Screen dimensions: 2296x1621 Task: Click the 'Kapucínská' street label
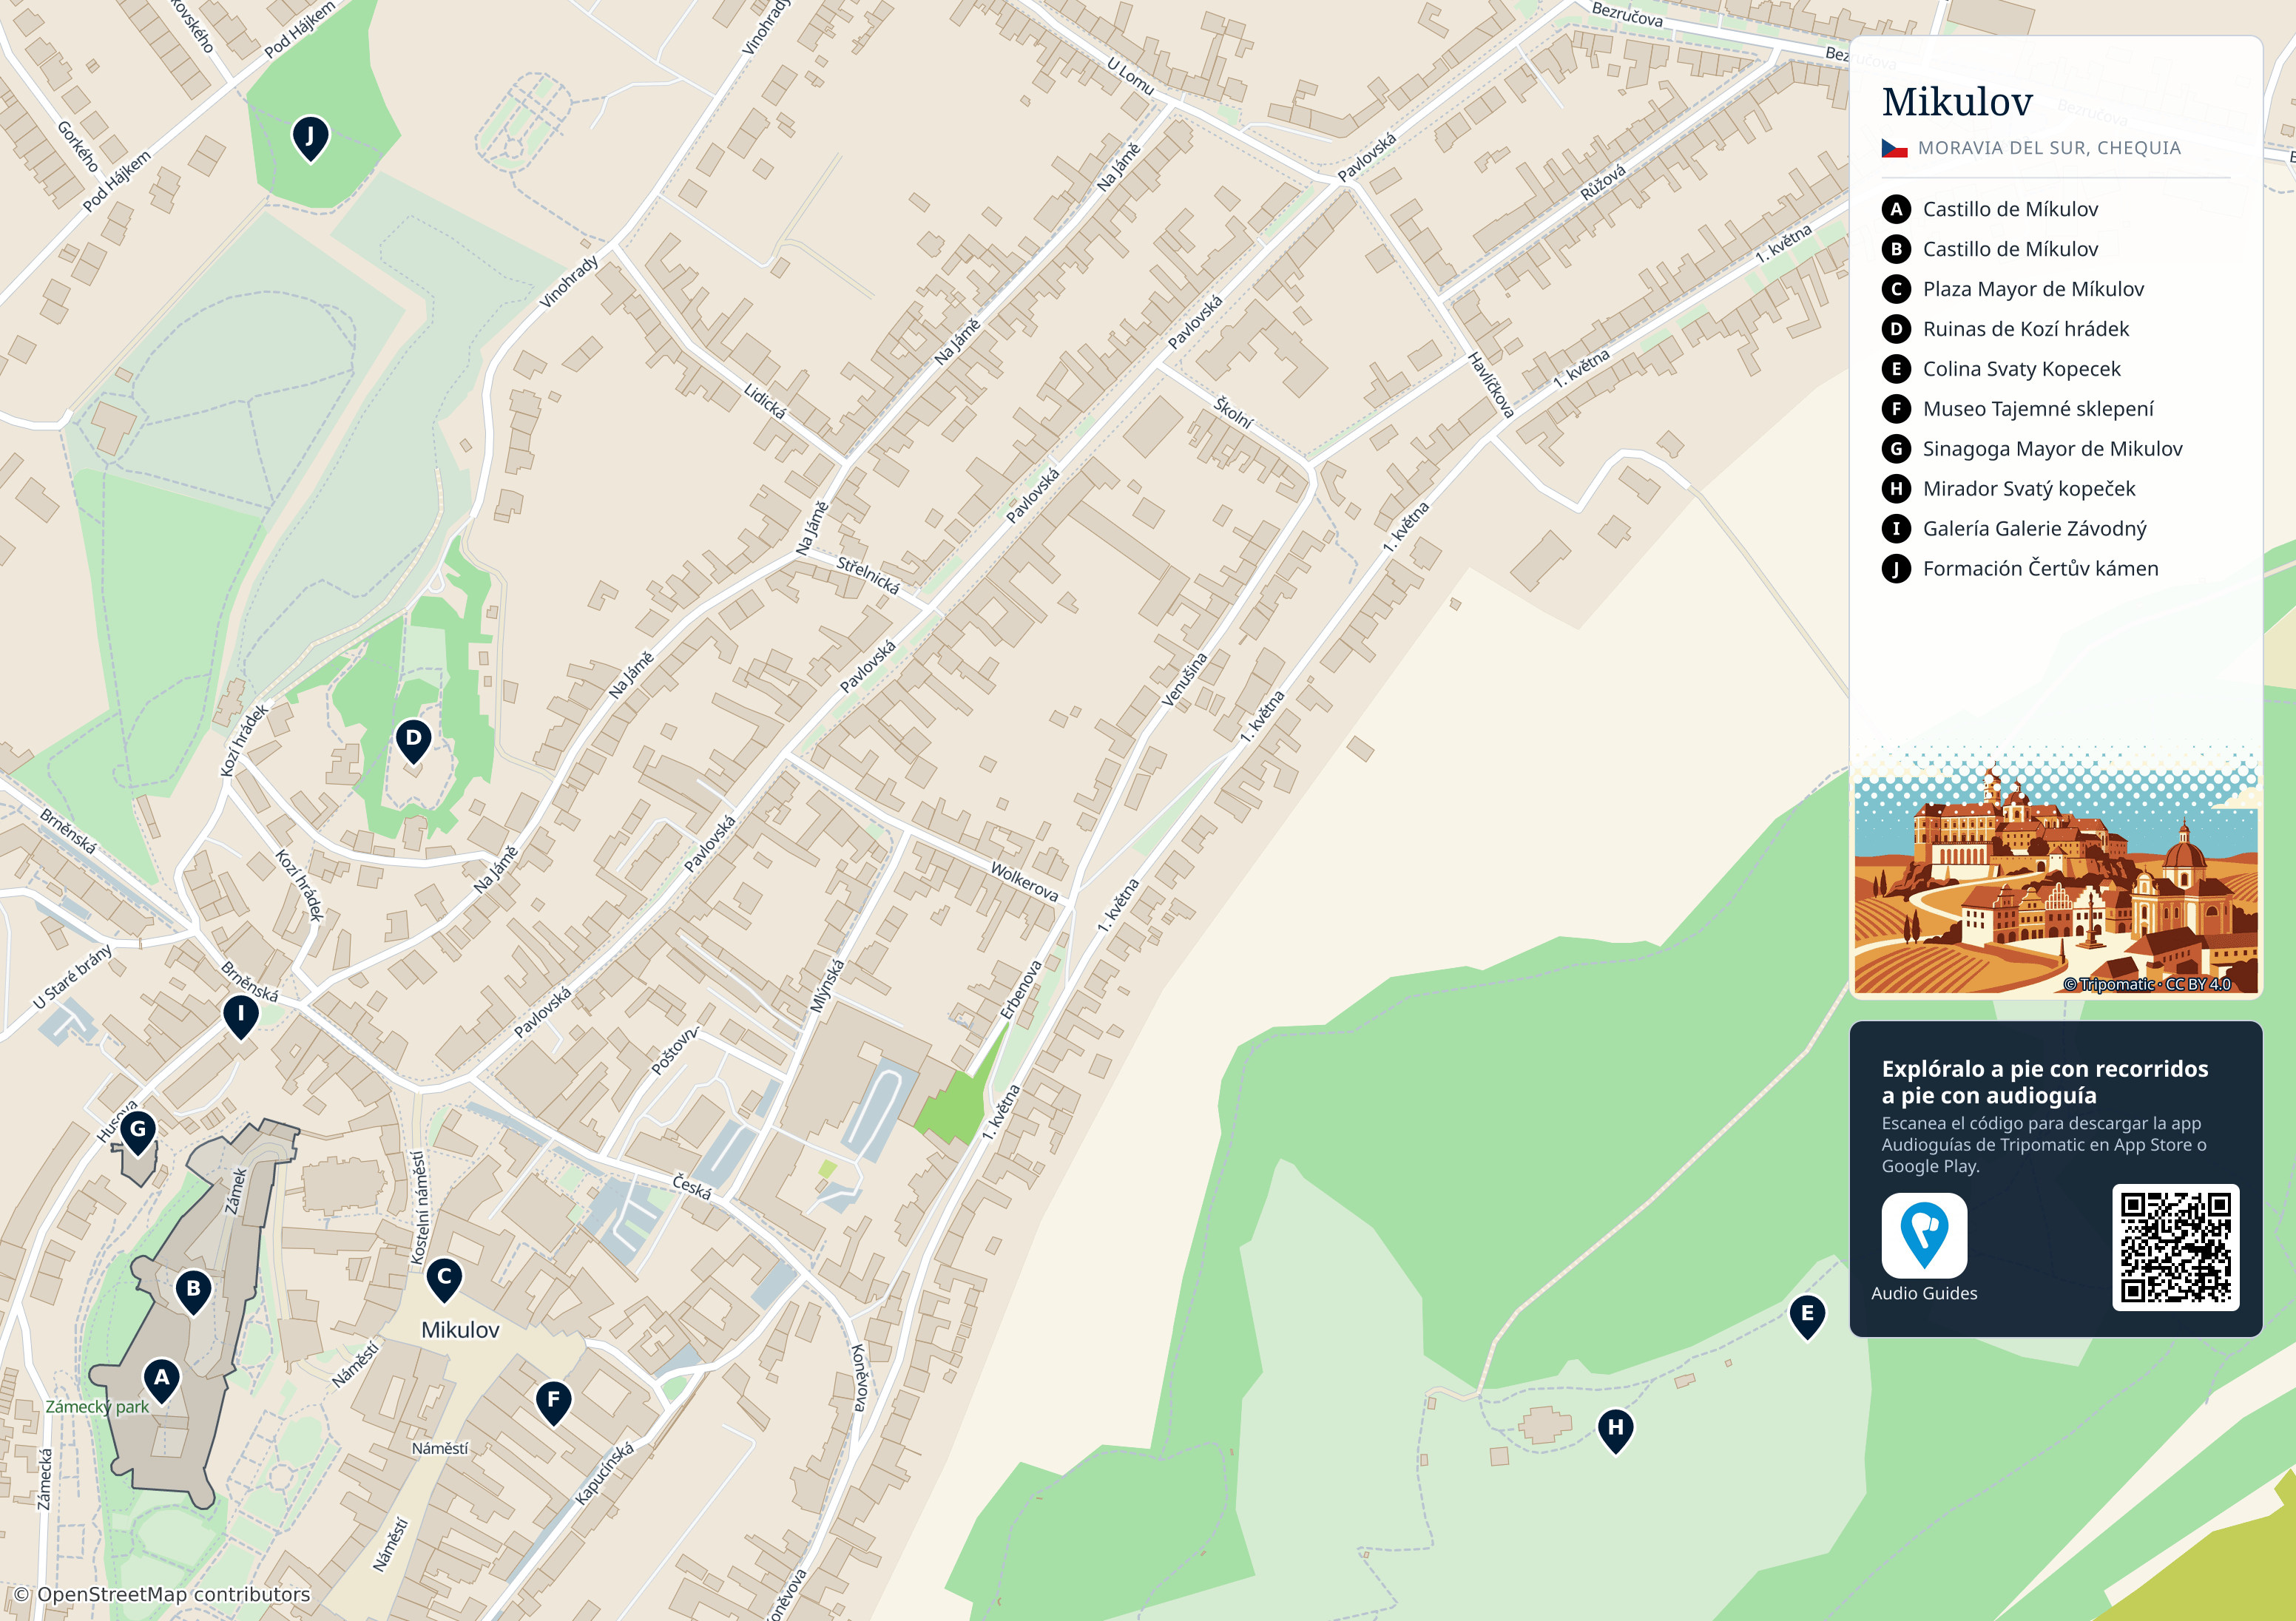(604, 1473)
